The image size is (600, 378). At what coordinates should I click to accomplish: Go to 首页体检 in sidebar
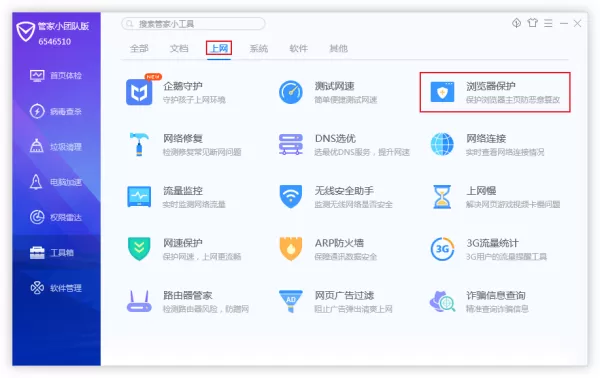[56, 75]
